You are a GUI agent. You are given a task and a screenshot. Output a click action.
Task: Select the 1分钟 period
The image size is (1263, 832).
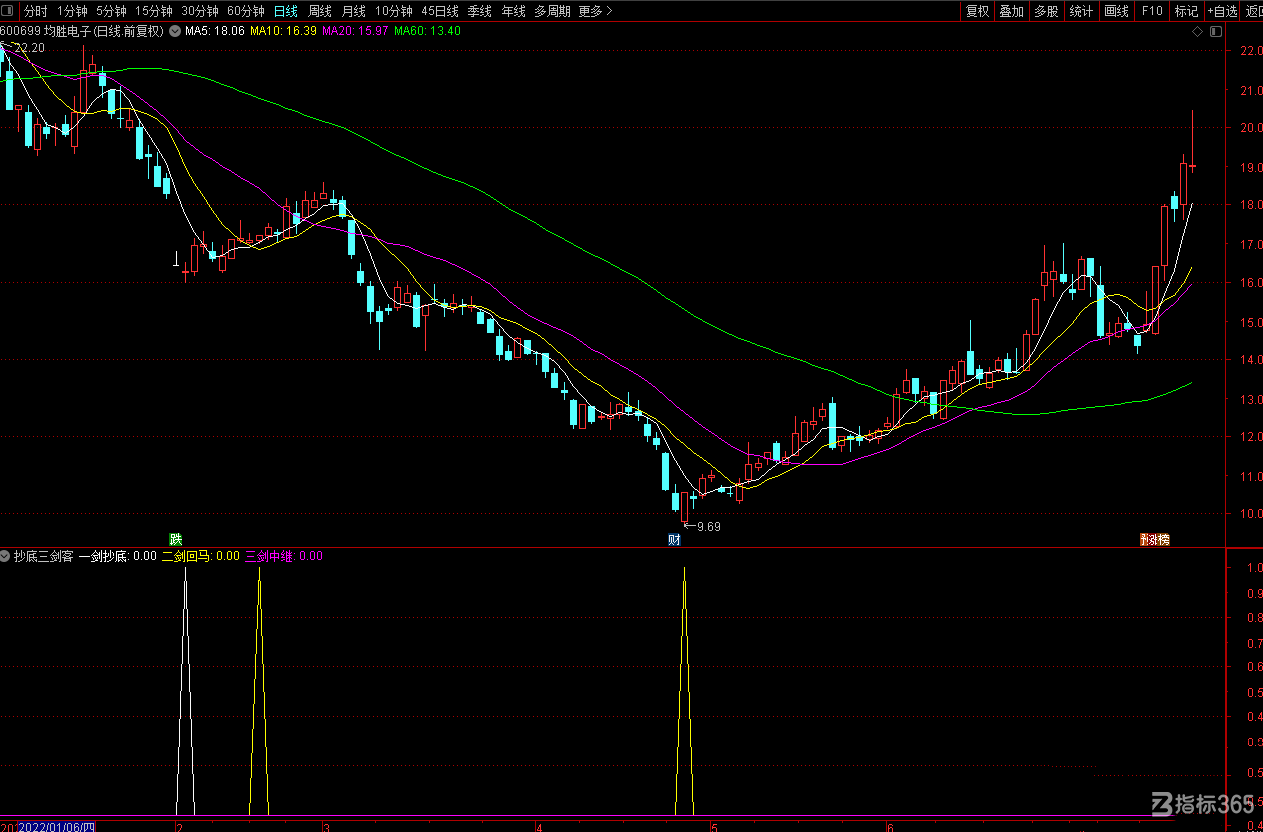coord(72,11)
